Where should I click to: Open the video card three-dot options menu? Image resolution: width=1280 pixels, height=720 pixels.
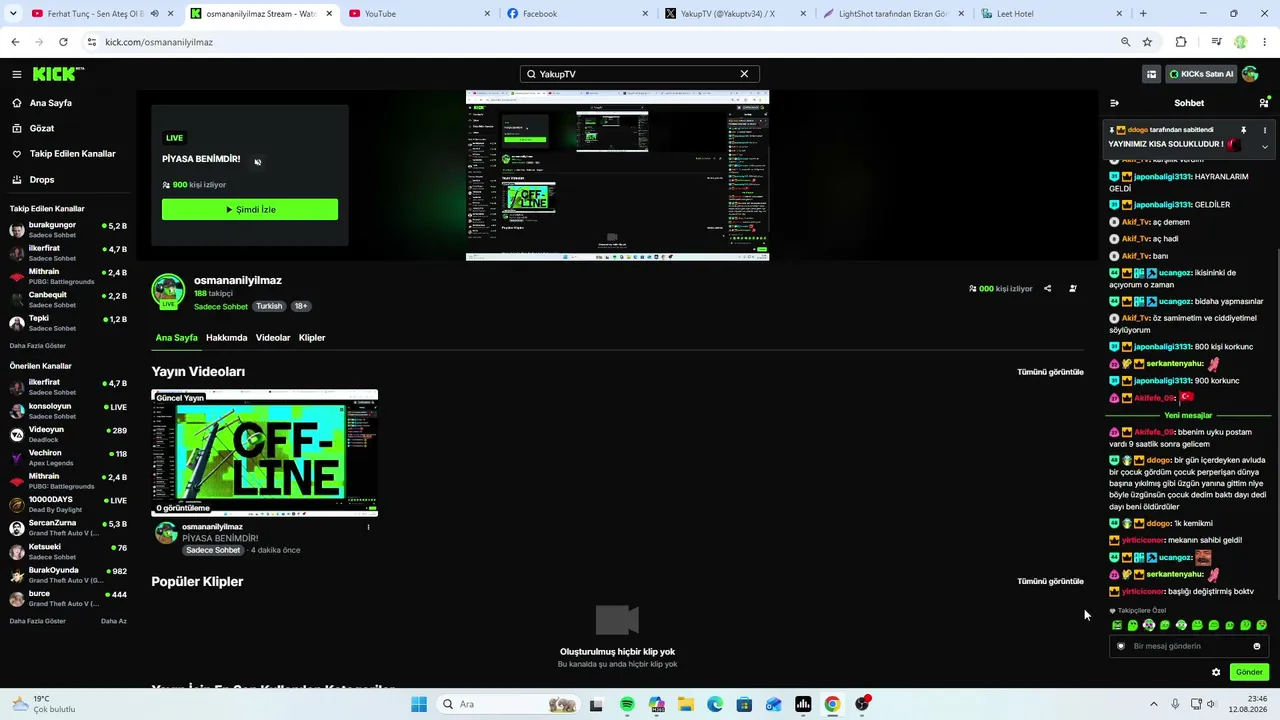pos(368,527)
